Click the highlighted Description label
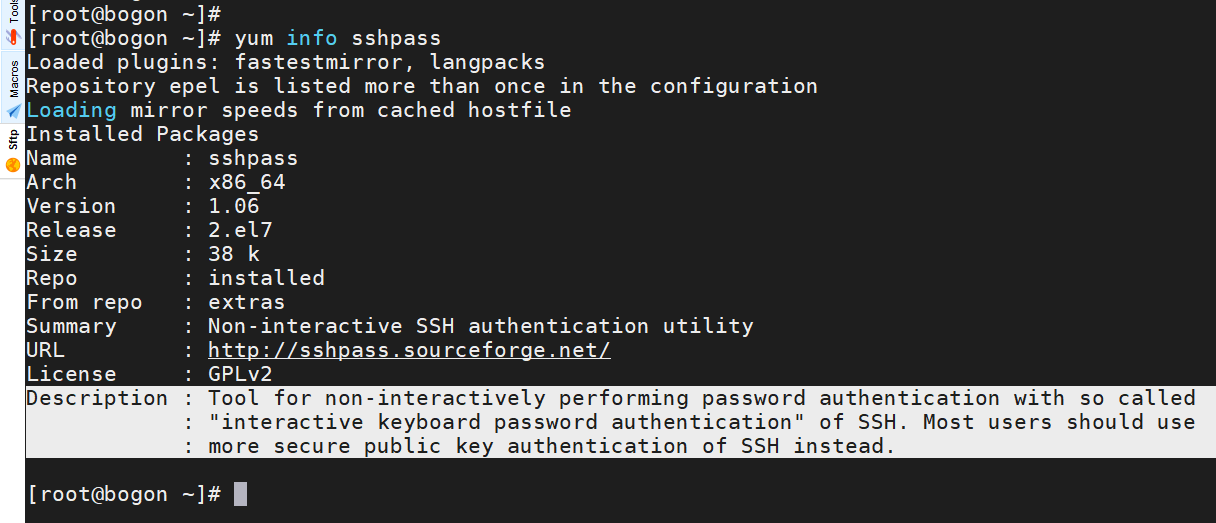Screen dimensions: 1216x523 pos(97,398)
